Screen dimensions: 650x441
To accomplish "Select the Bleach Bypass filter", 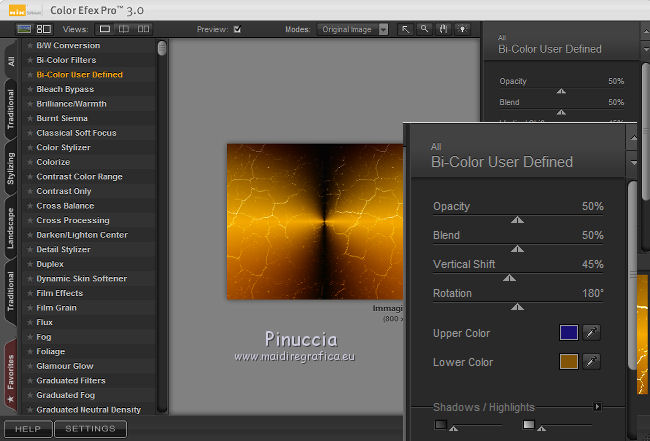I will 65,89.
